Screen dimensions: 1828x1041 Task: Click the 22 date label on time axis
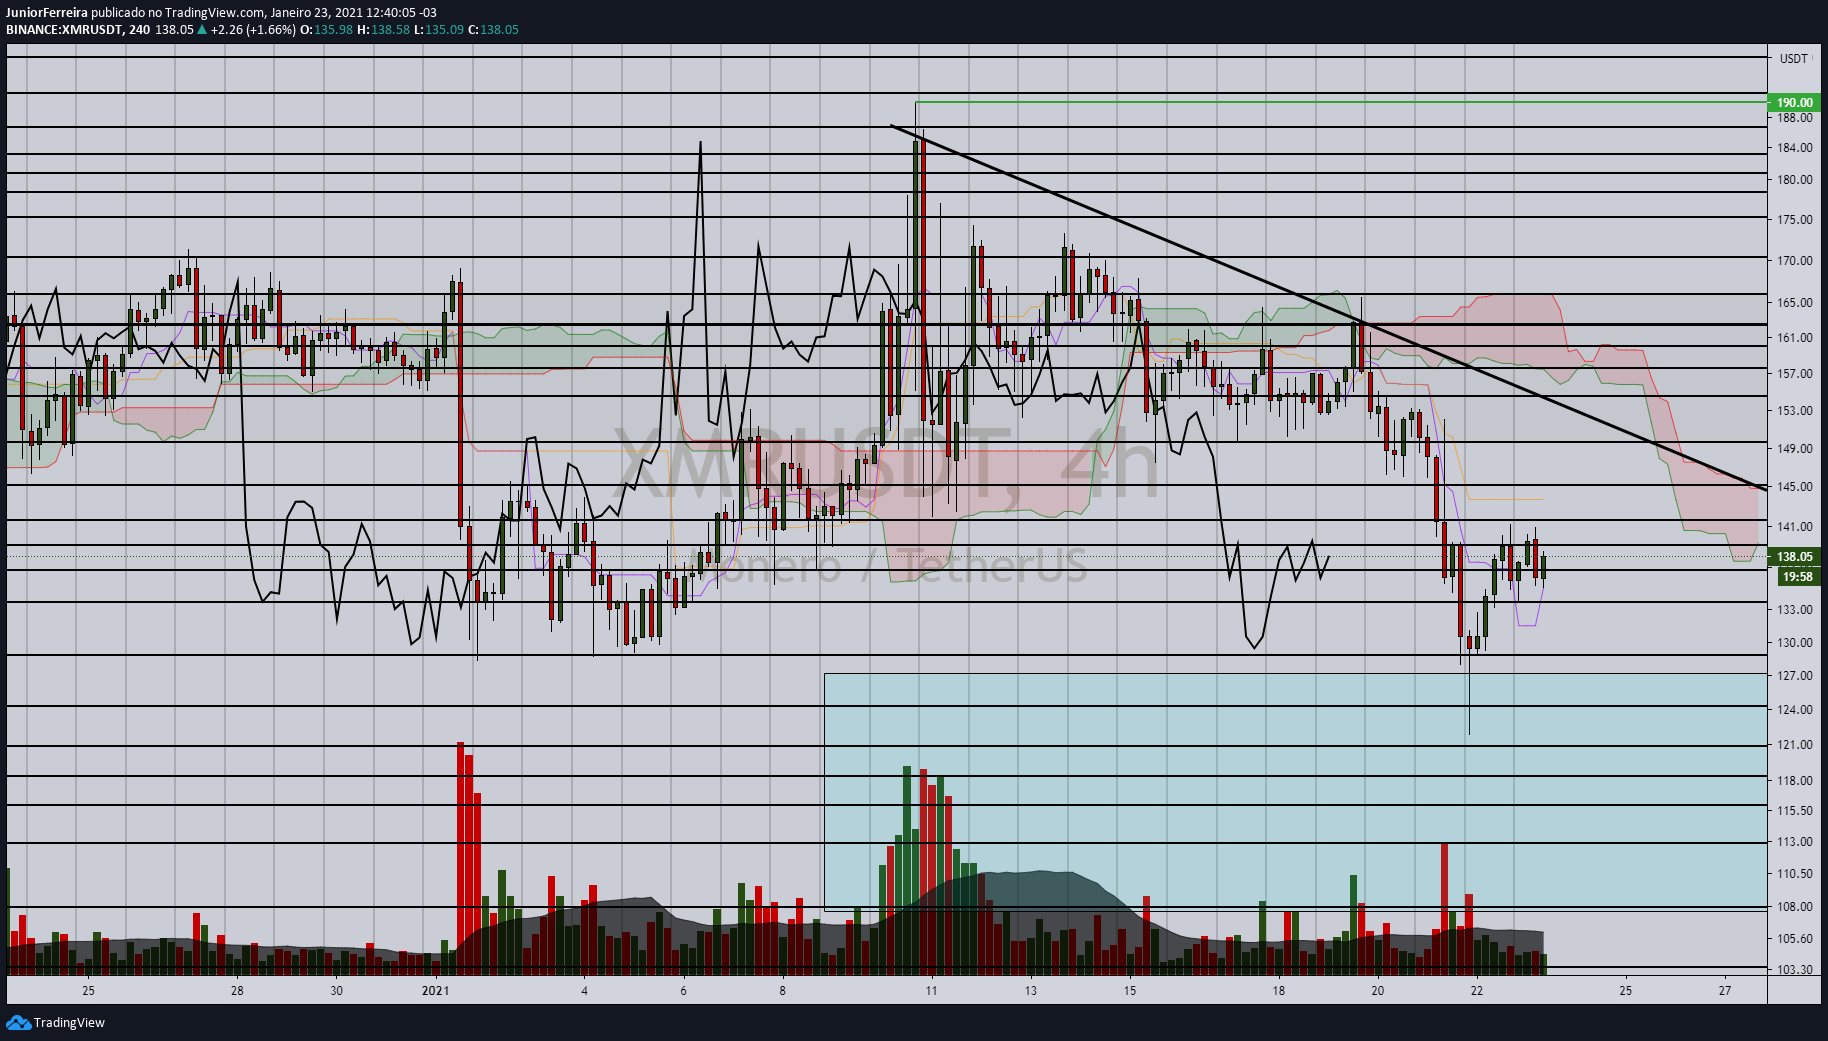pos(1476,991)
